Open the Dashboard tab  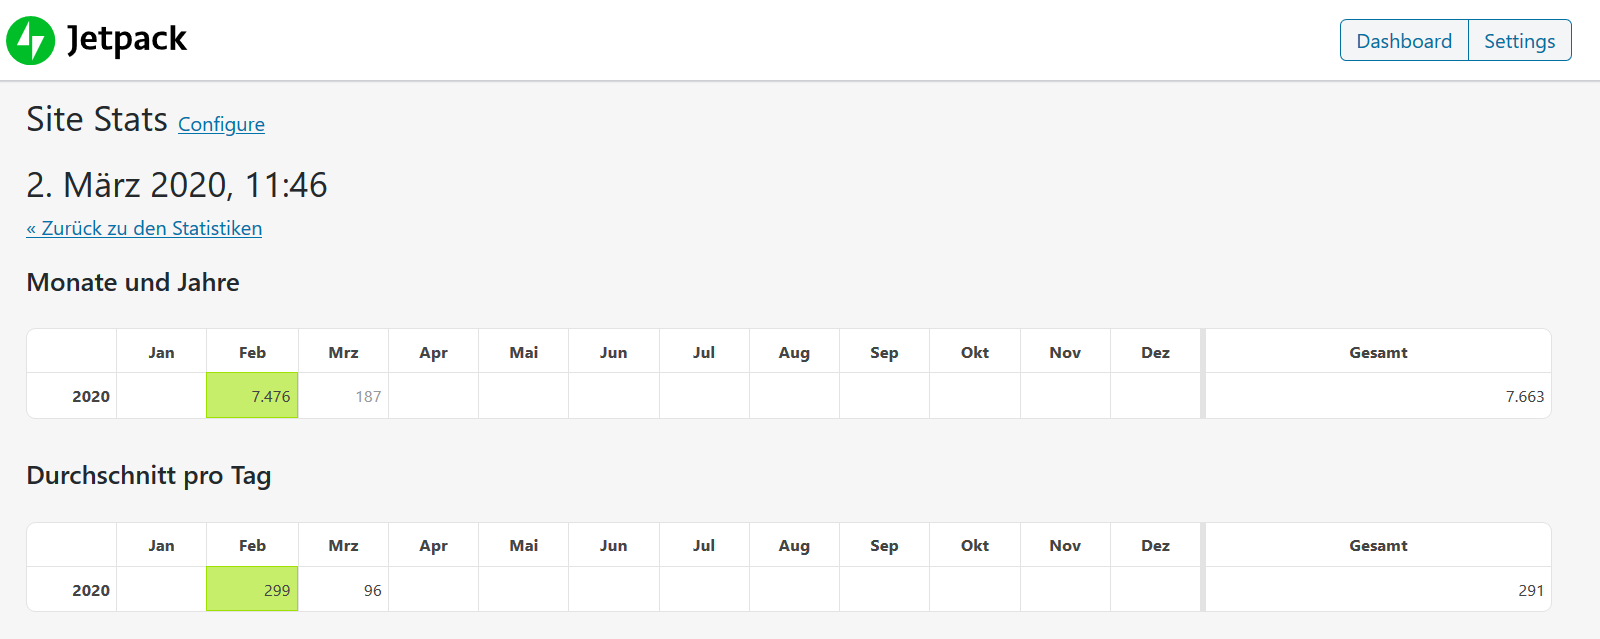(1404, 41)
